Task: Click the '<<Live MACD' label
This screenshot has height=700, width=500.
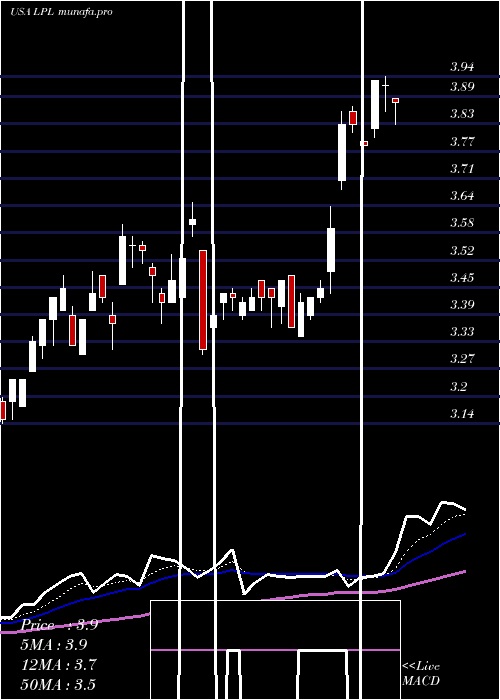Action: click(x=421, y=674)
